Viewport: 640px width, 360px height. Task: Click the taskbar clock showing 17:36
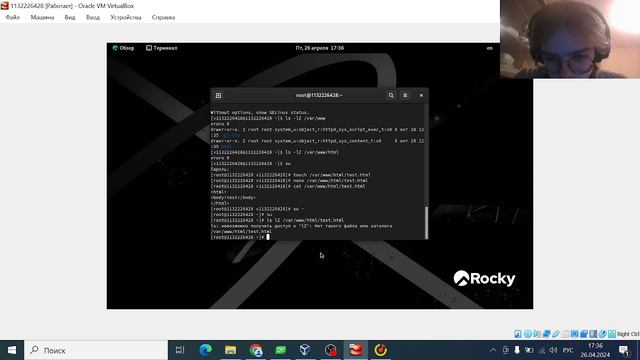pyautogui.click(x=595, y=350)
